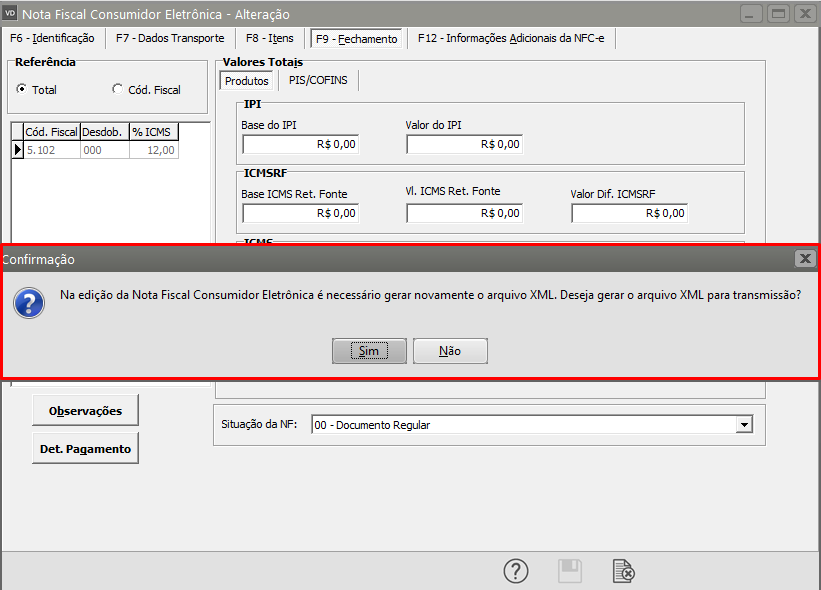Select the 000 Desdob. cell
Screen dimensions: 821x590
click(105, 150)
